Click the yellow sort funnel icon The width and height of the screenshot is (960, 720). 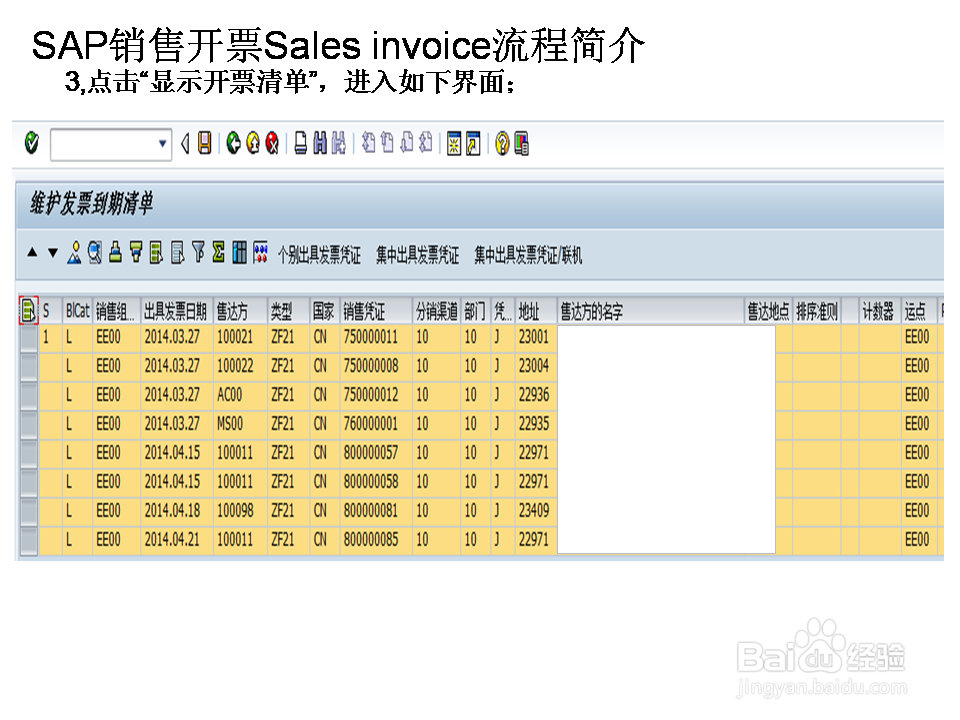pos(136,252)
